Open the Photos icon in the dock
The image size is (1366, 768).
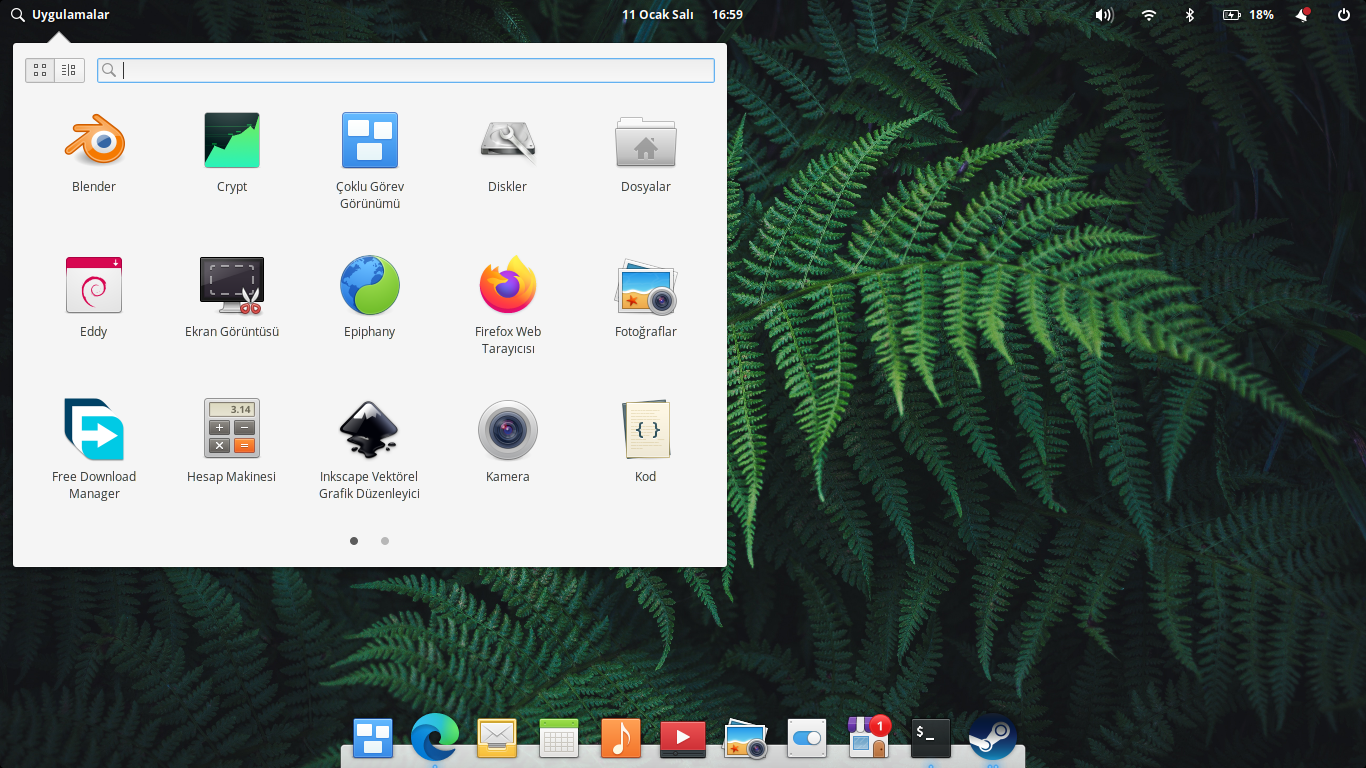pyautogui.click(x=745, y=740)
